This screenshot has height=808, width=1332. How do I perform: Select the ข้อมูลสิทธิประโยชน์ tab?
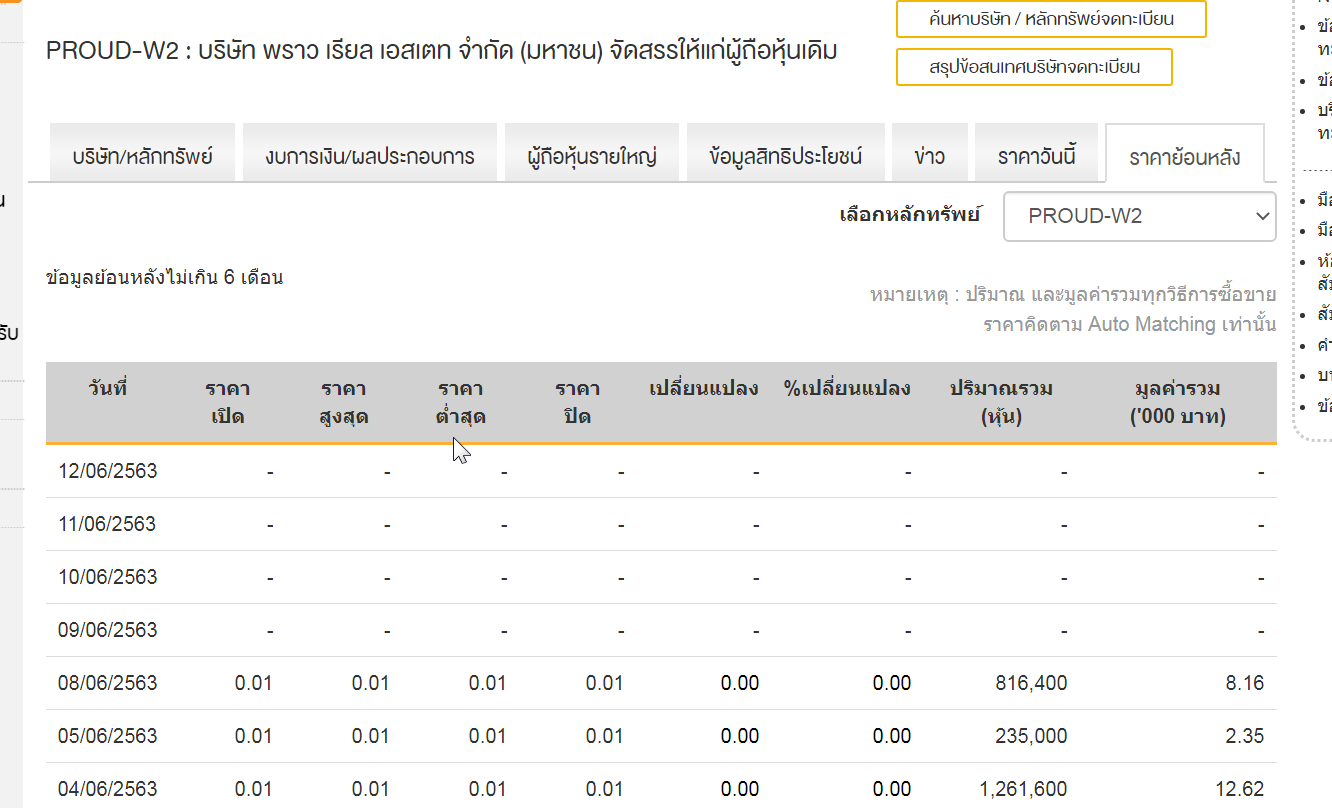coord(786,154)
